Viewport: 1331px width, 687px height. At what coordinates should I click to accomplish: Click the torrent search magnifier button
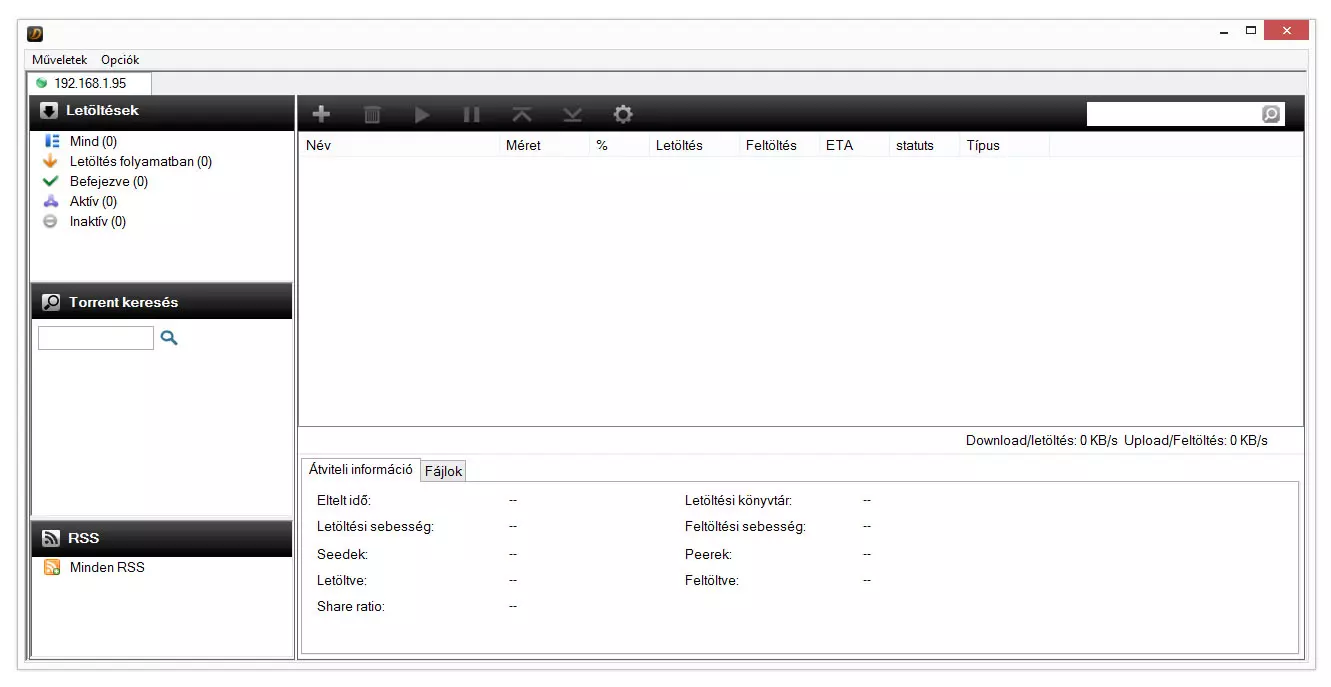[169, 338]
